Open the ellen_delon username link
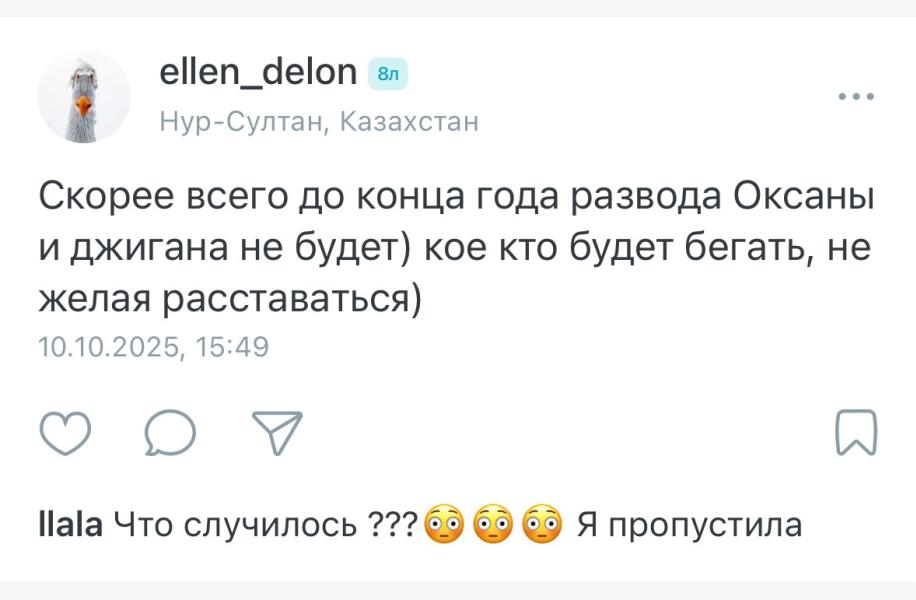Viewport: 916px width, 600px height. (x=260, y=72)
